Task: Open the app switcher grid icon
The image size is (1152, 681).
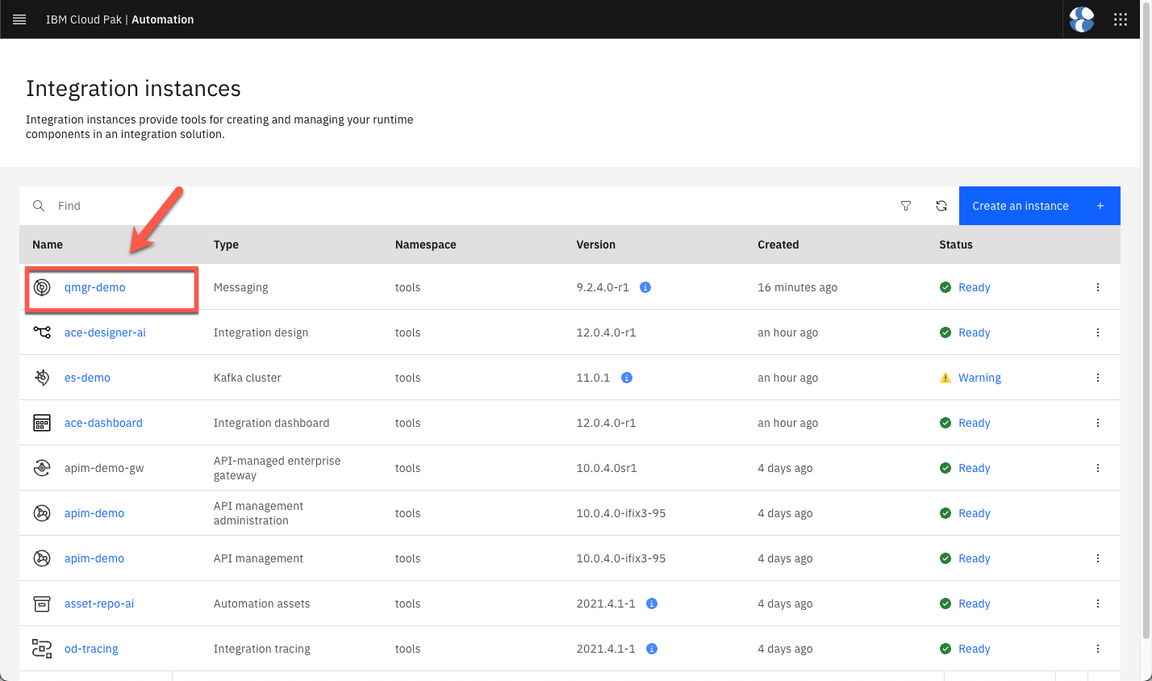Action: tap(1120, 19)
